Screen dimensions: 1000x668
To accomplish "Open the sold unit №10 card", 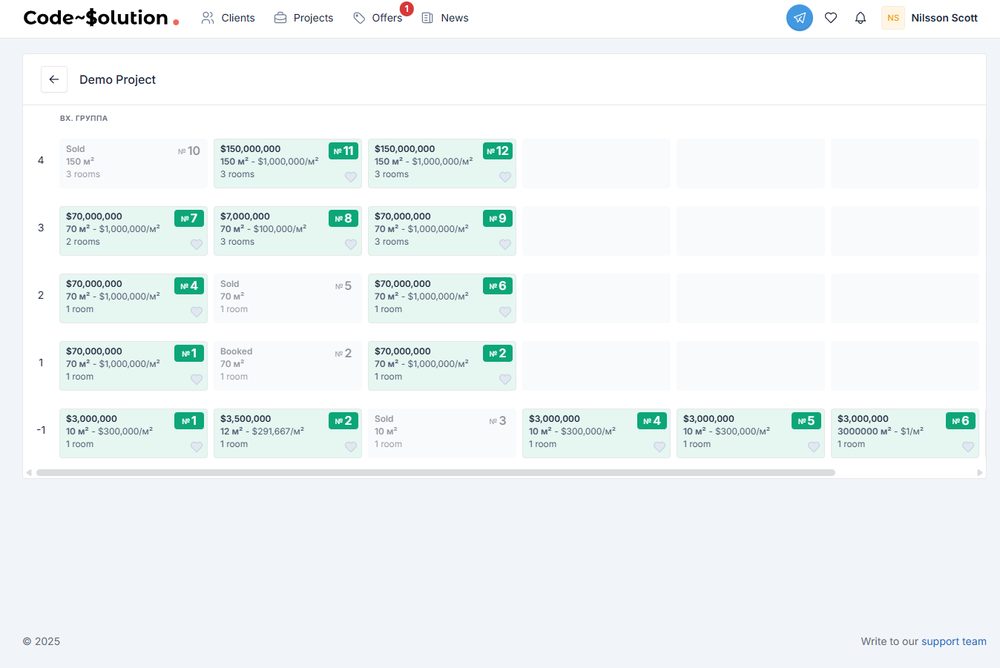I will [x=133, y=163].
